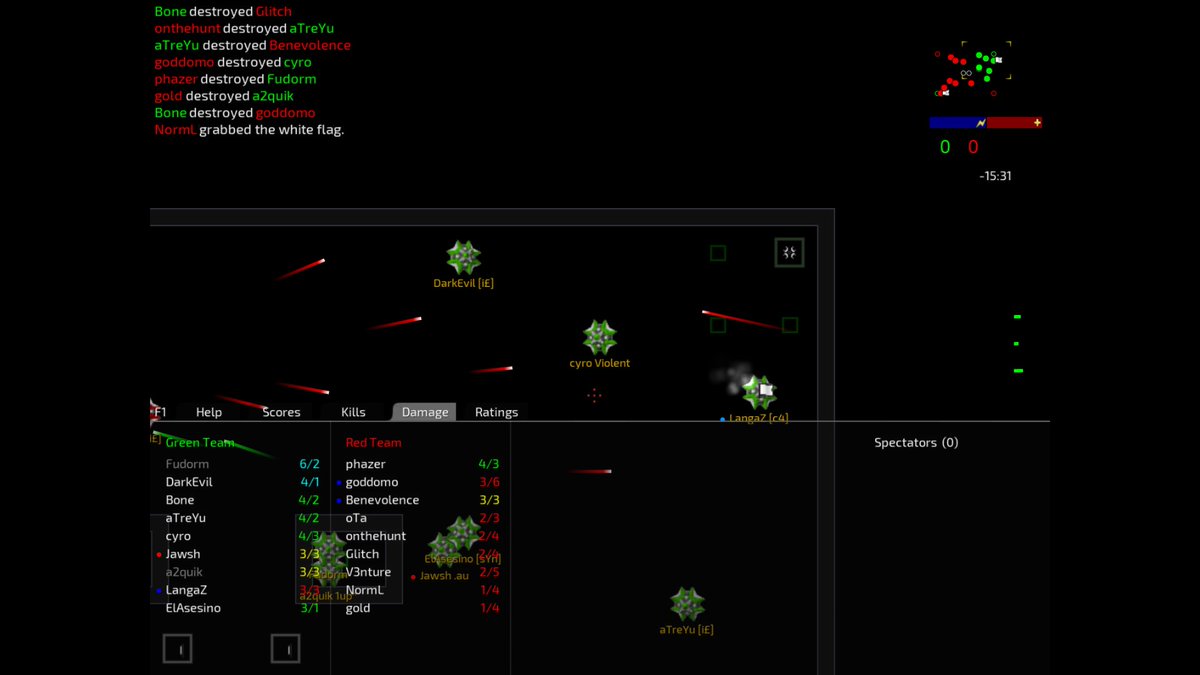Select Bone in the Green Team list
The height and width of the screenshot is (675, 1200).
(x=180, y=500)
